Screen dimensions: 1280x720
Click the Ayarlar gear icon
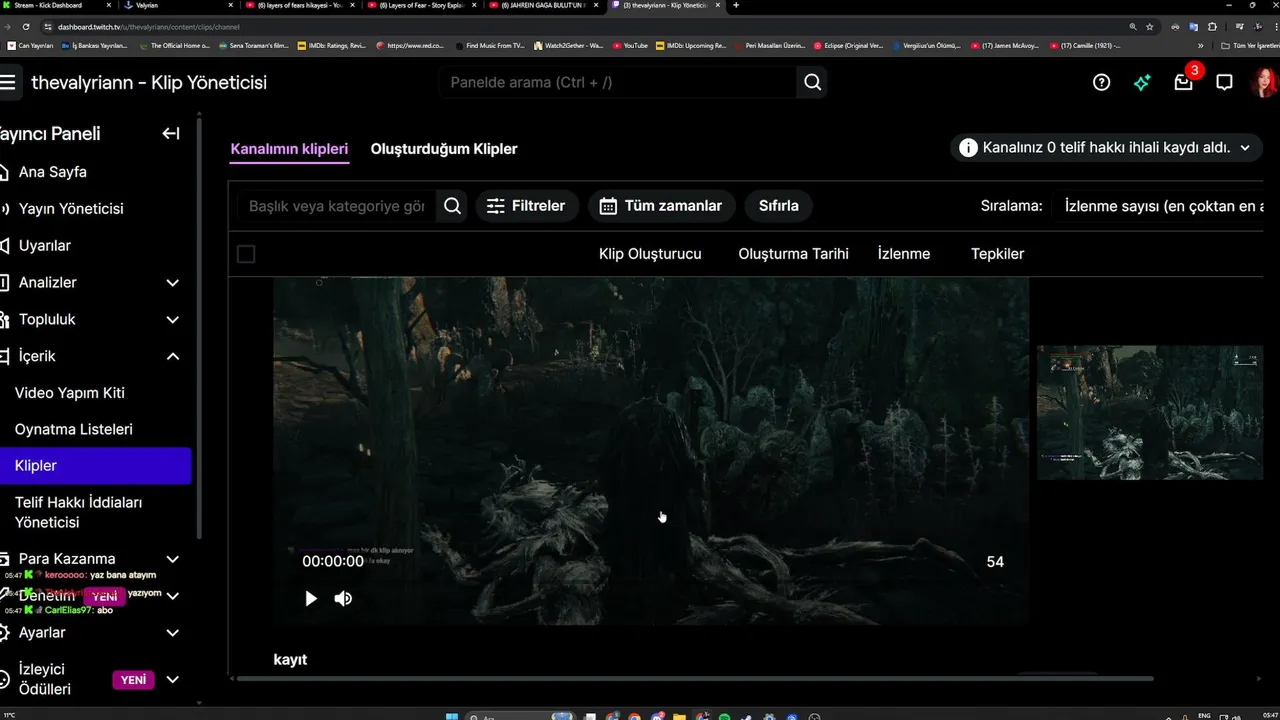tap(5, 632)
